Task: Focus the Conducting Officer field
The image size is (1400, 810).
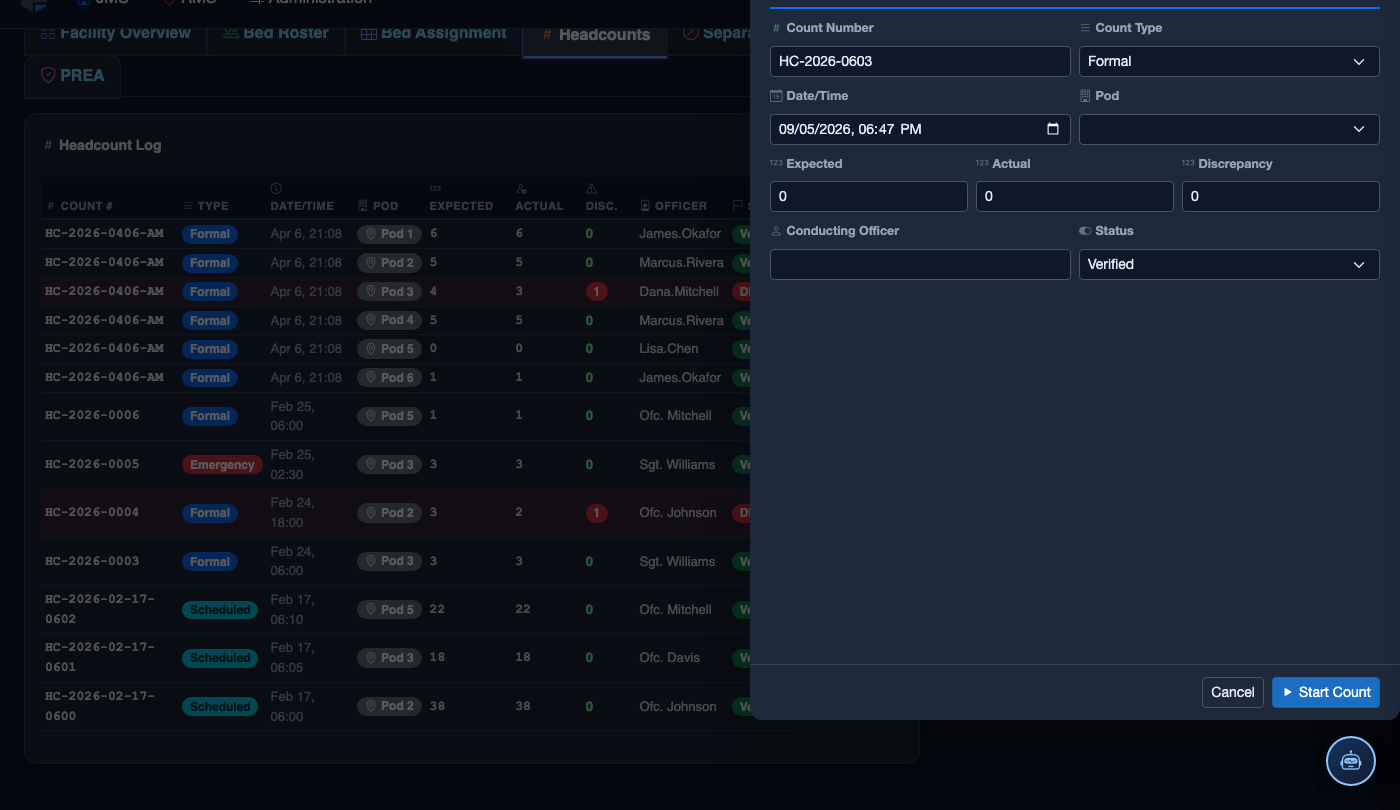Action: click(x=920, y=264)
